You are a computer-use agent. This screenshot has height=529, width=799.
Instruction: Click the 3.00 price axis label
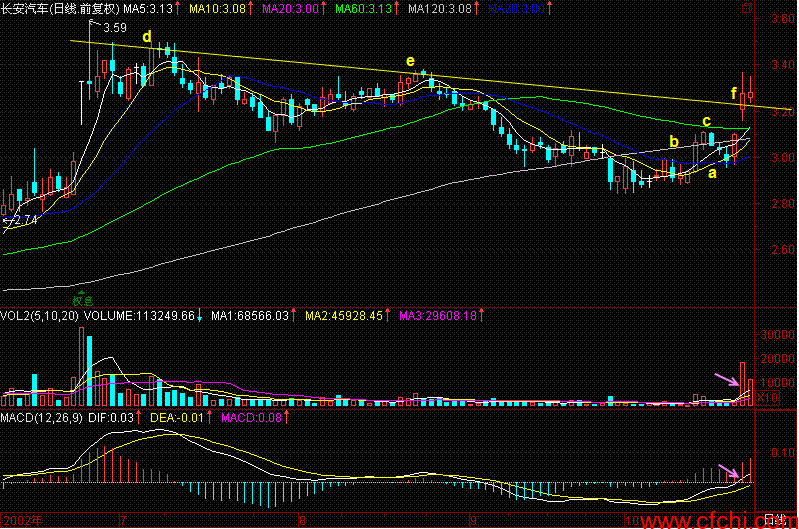[783, 157]
